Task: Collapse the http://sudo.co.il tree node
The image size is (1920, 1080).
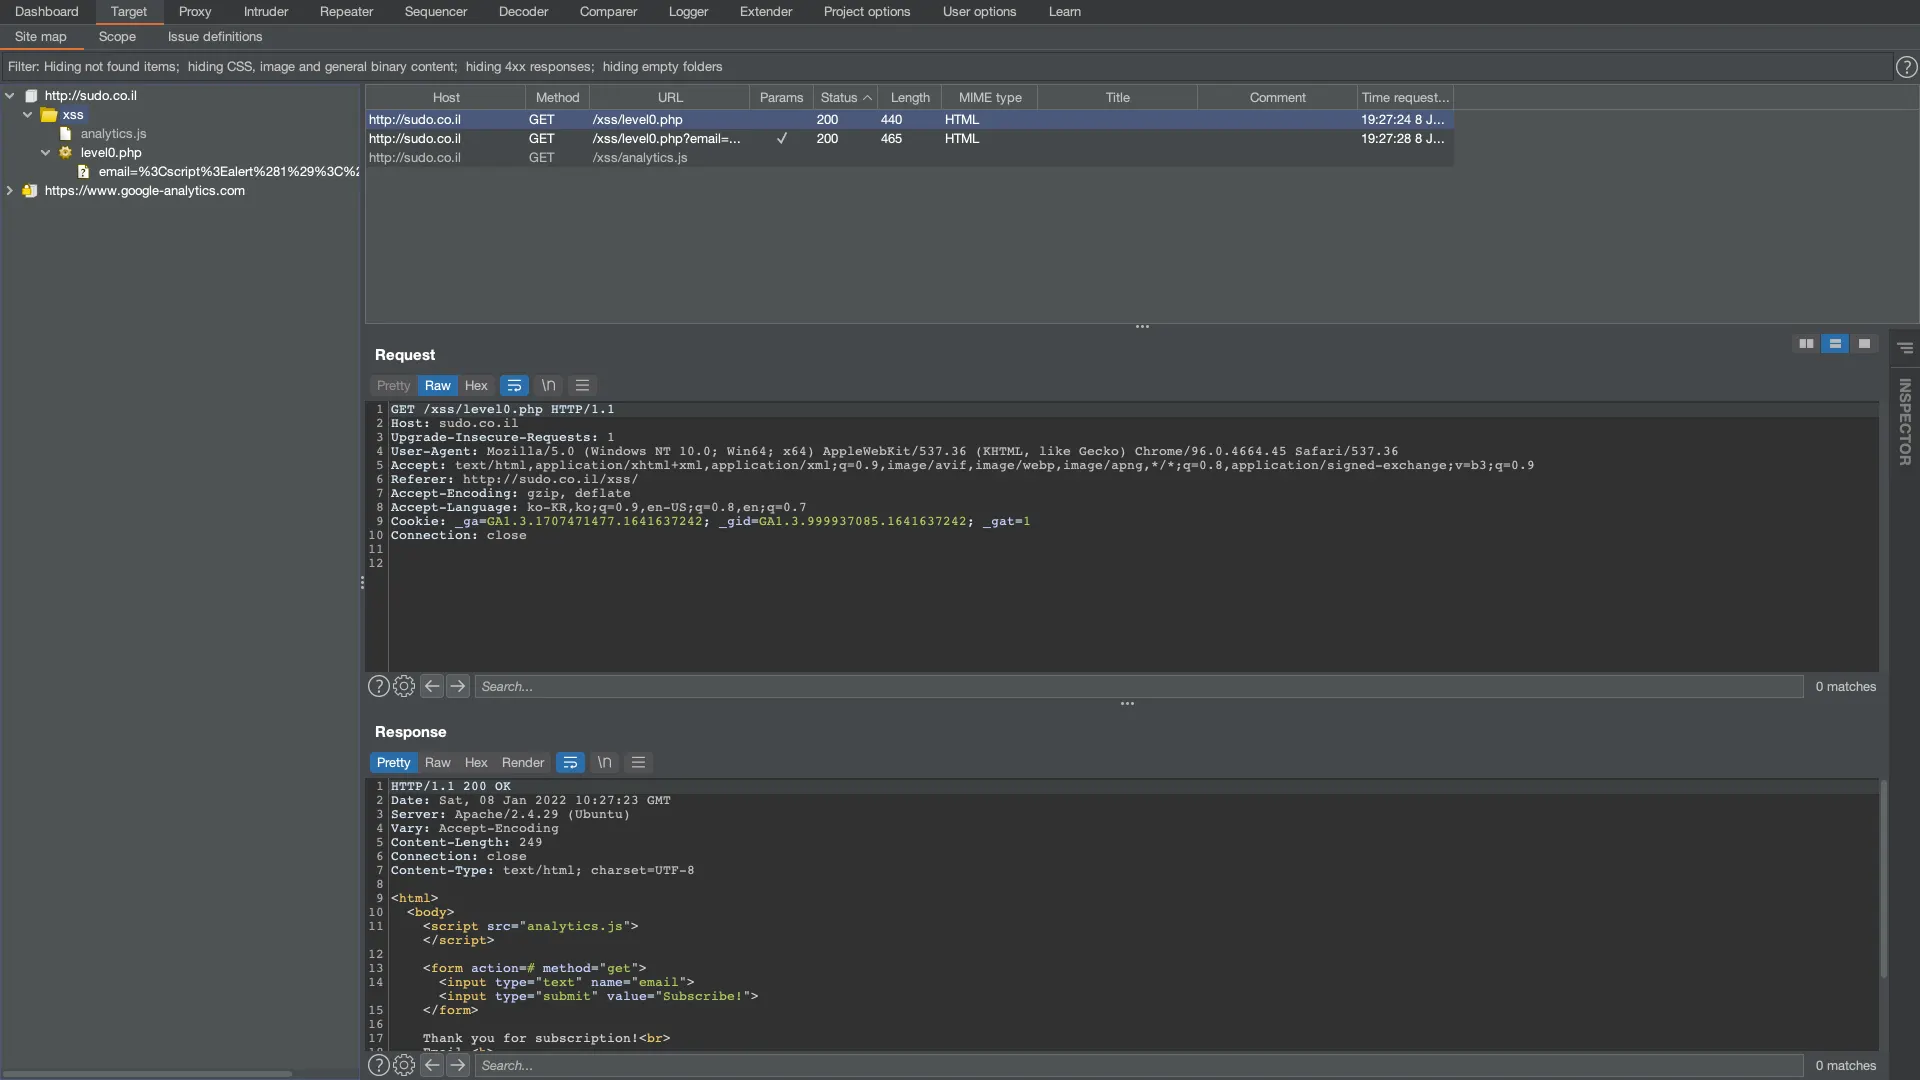Action: pos(10,96)
